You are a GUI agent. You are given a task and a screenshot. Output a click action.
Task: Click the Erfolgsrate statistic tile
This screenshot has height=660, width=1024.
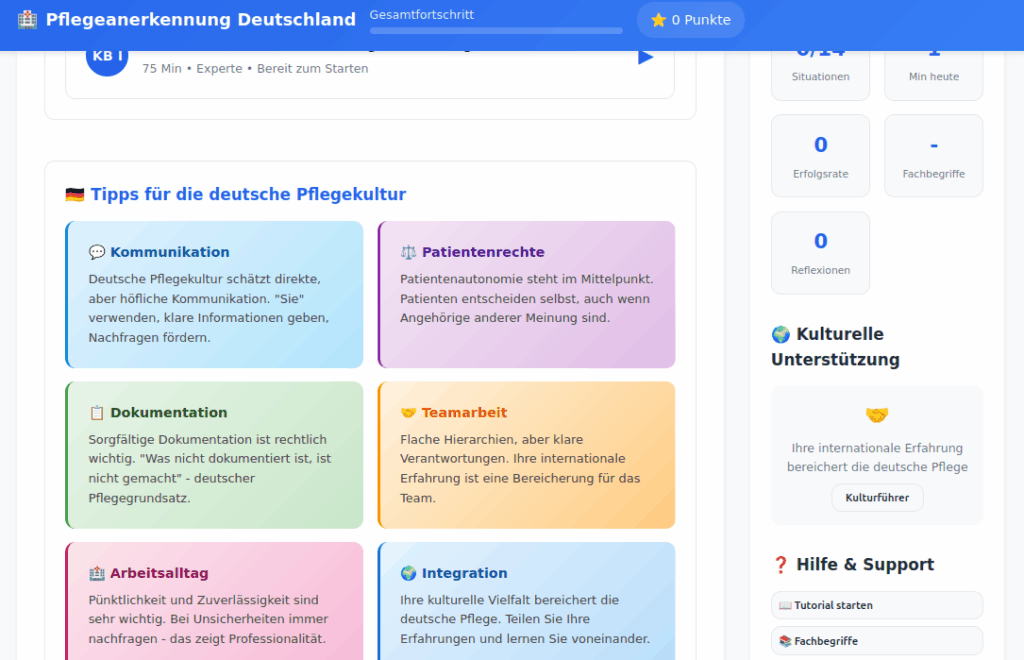click(820, 156)
